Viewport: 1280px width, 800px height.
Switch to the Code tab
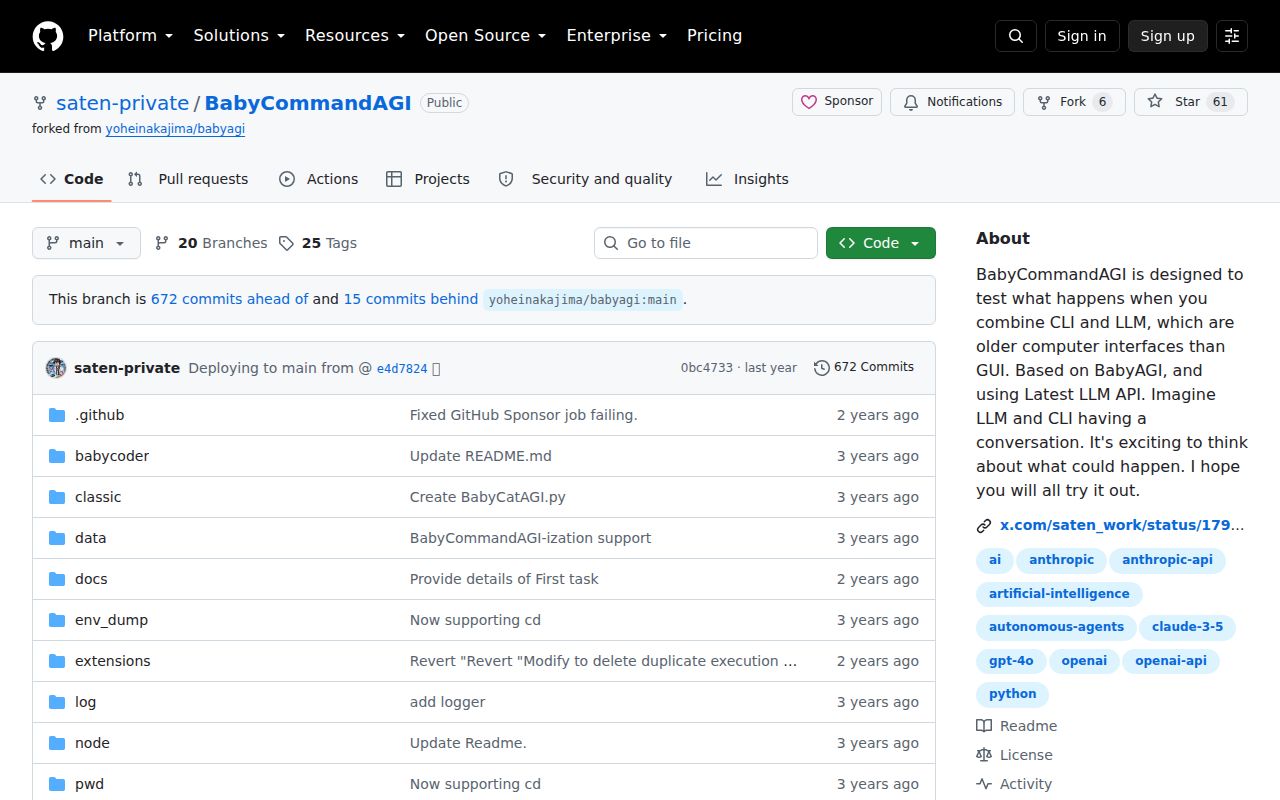click(x=72, y=179)
